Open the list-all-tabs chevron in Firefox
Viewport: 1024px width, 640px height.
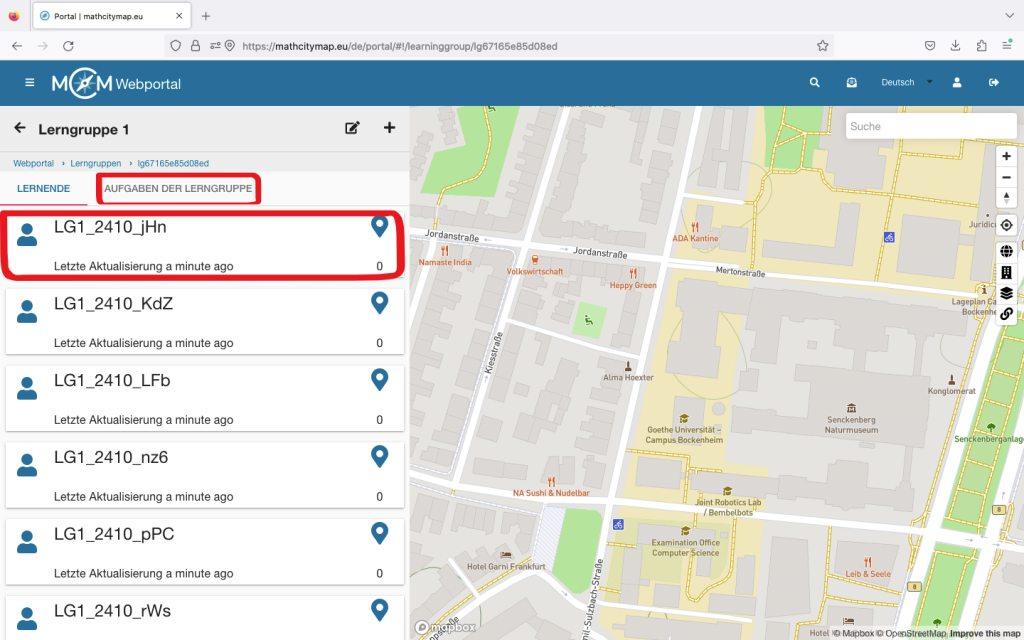pos(1006,16)
